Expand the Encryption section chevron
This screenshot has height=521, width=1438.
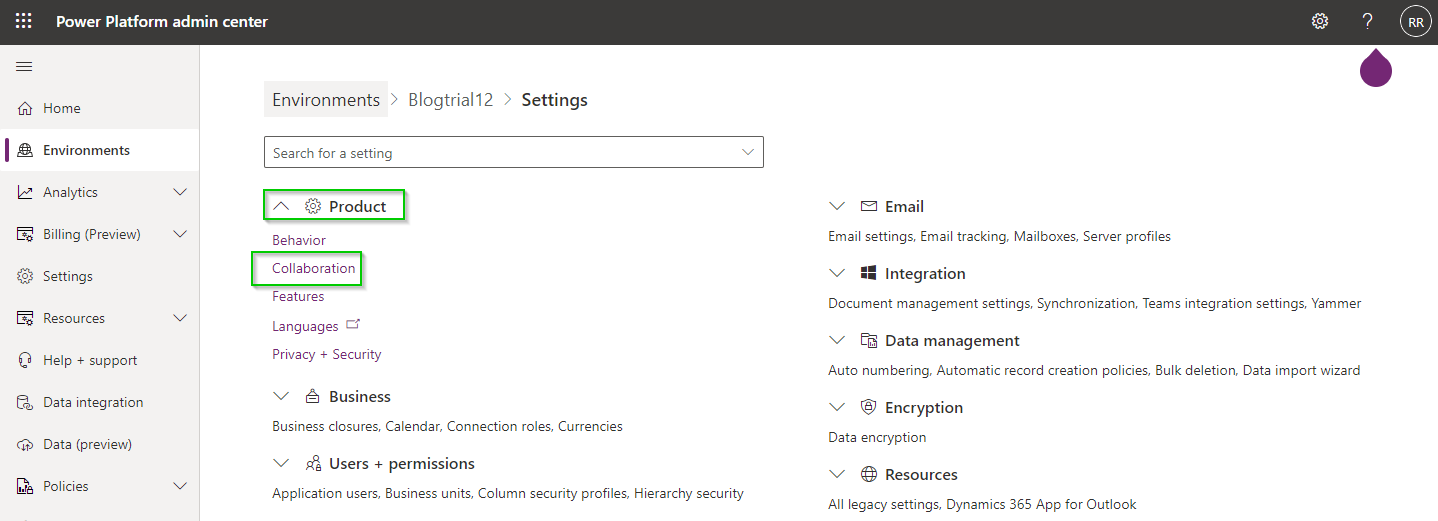(838, 407)
